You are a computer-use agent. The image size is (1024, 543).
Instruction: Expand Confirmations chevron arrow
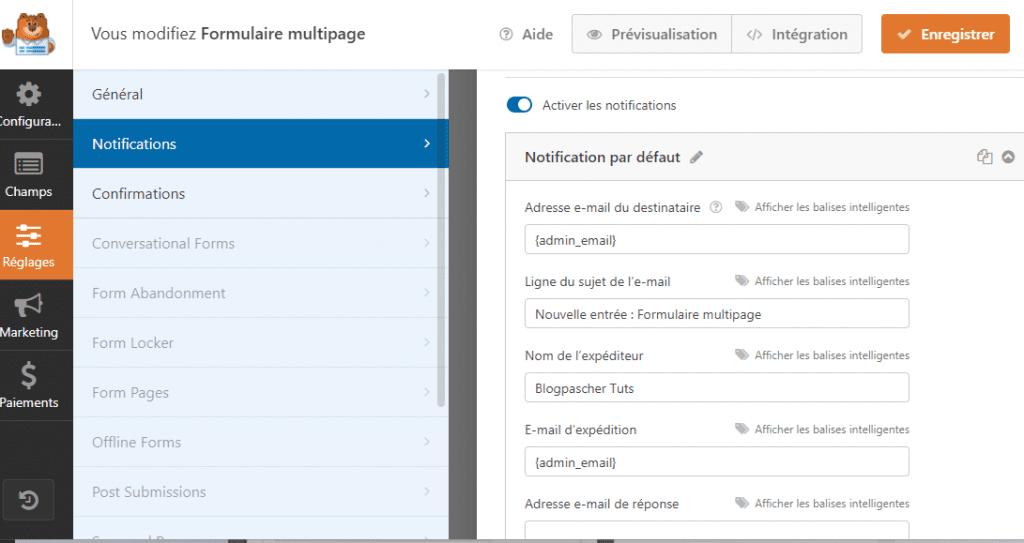click(426, 193)
